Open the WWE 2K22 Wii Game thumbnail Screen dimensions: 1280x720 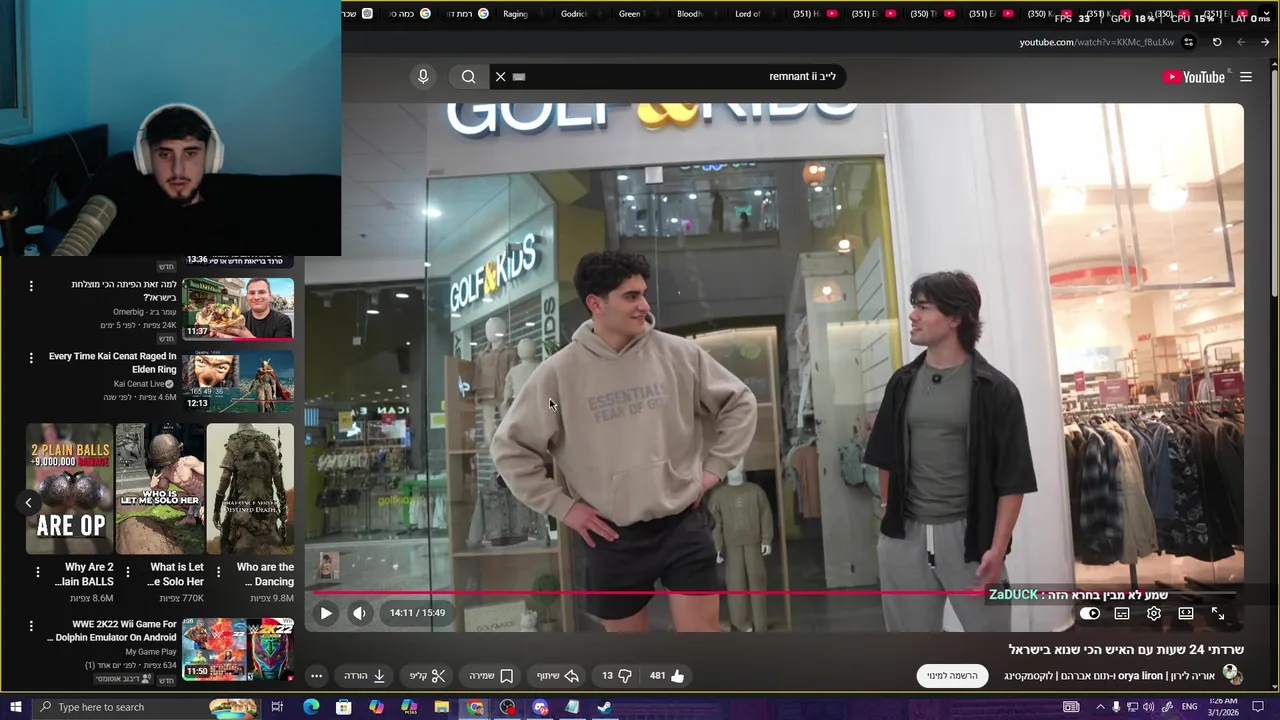pyautogui.click(x=238, y=649)
